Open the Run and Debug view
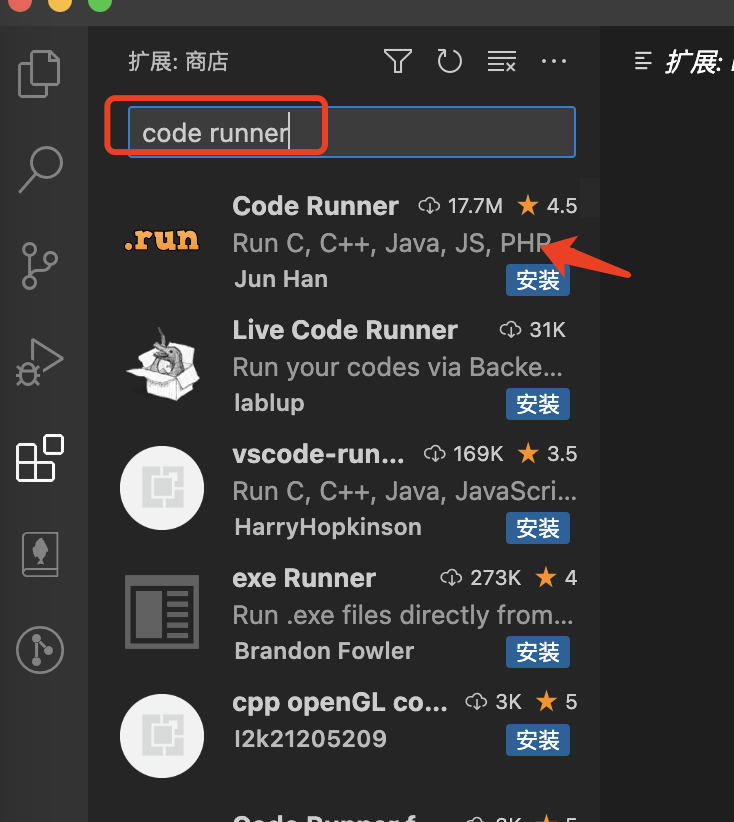 (41, 362)
